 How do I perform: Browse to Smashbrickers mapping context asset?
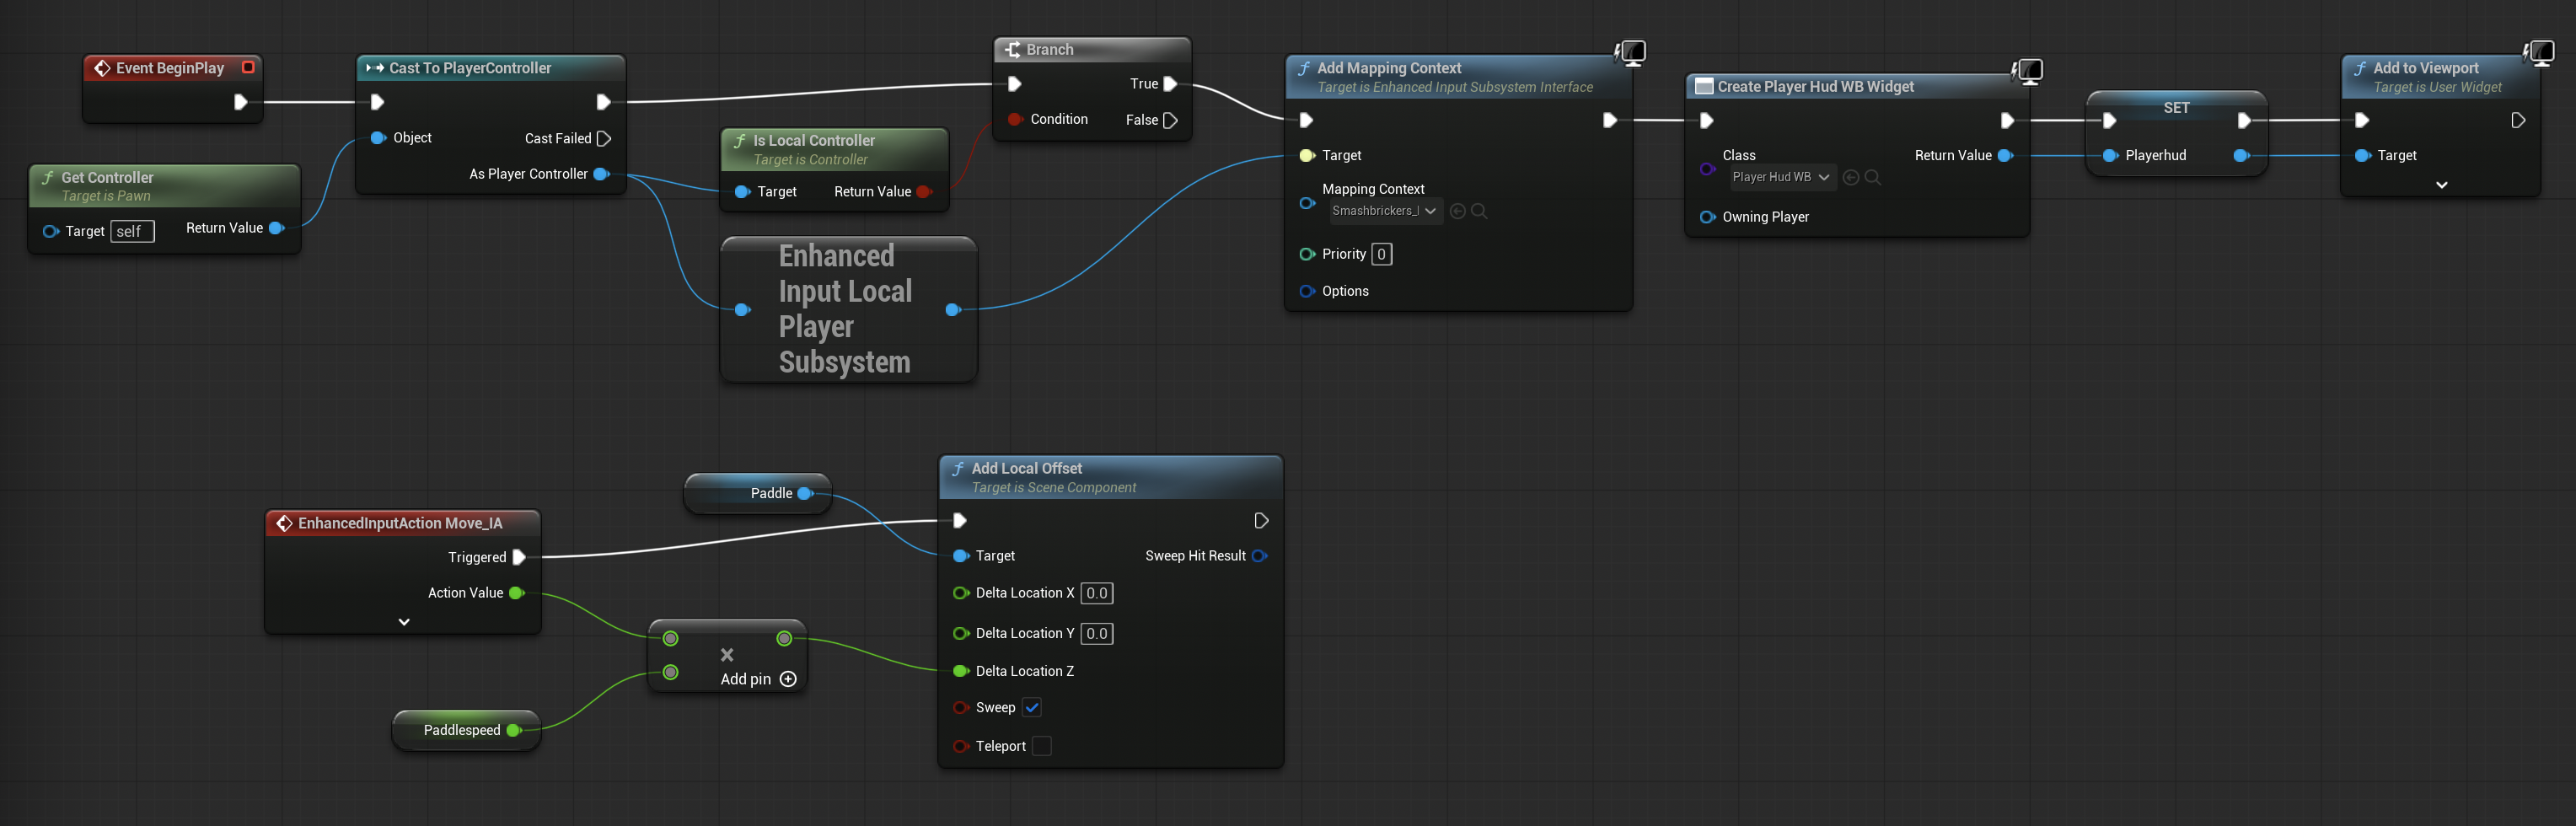pos(1479,211)
